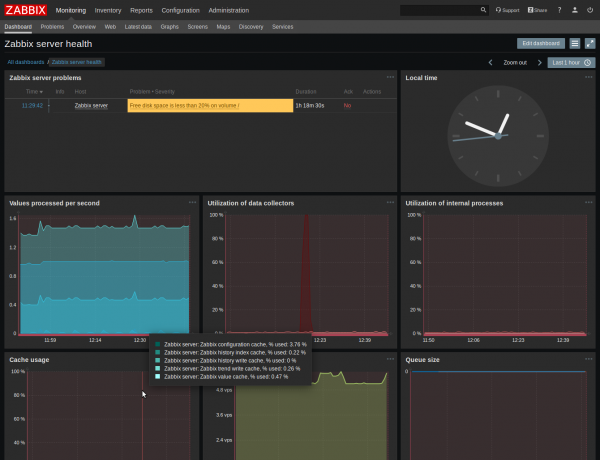Click next time period arrow
Image resolution: width=600 pixels, height=460 pixels.
tap(540, 62)
